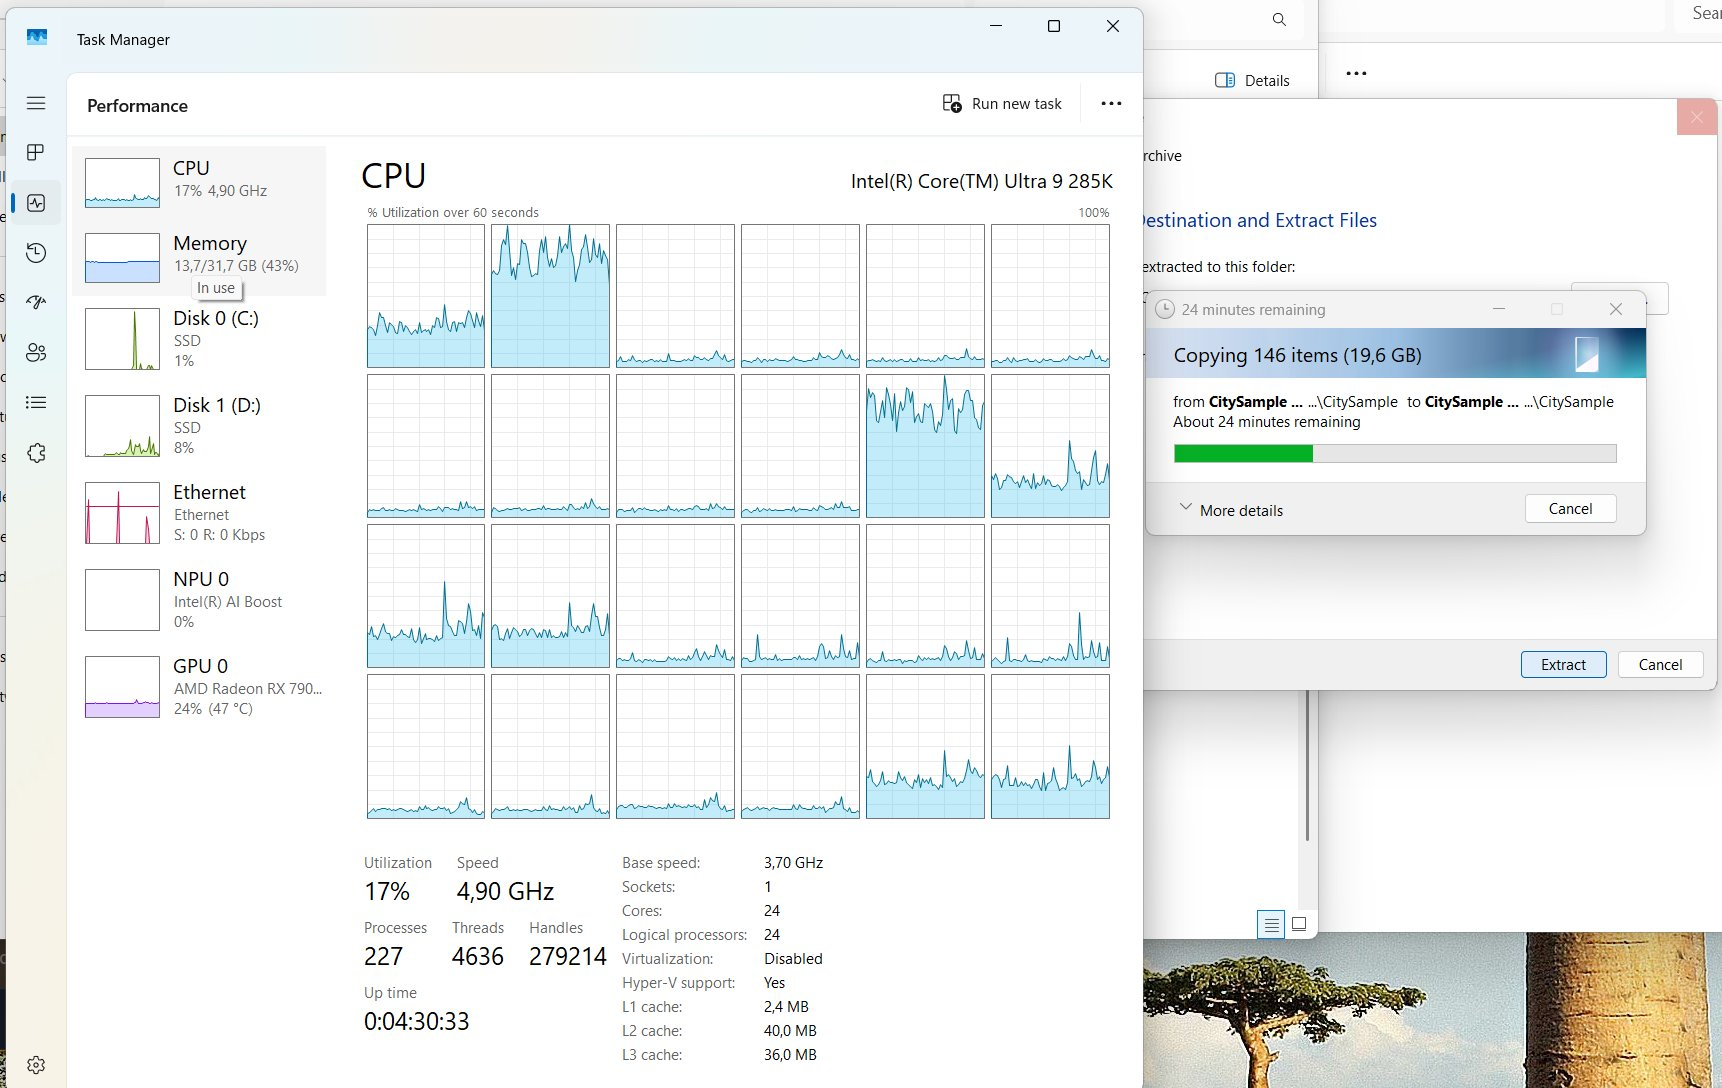Select CPU in the performance list
Viewport: 1722px width, 1088px height.
[199, 183]
